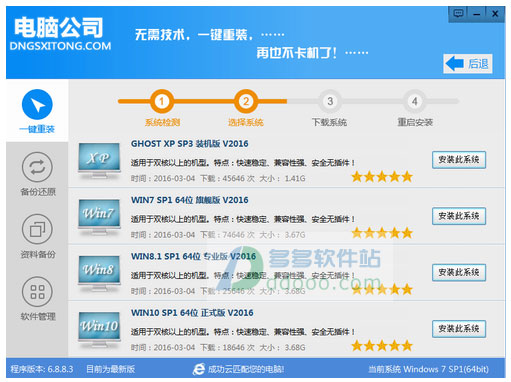Screen dimensions: 511x382
Task: Click Win7 size 3.67G text
Action: [282, 235]
